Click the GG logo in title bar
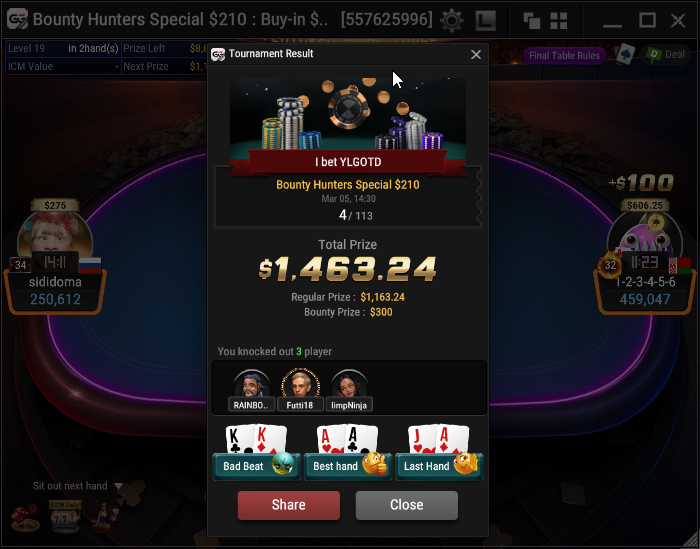 pyautogui.click(x=17, y=20)
